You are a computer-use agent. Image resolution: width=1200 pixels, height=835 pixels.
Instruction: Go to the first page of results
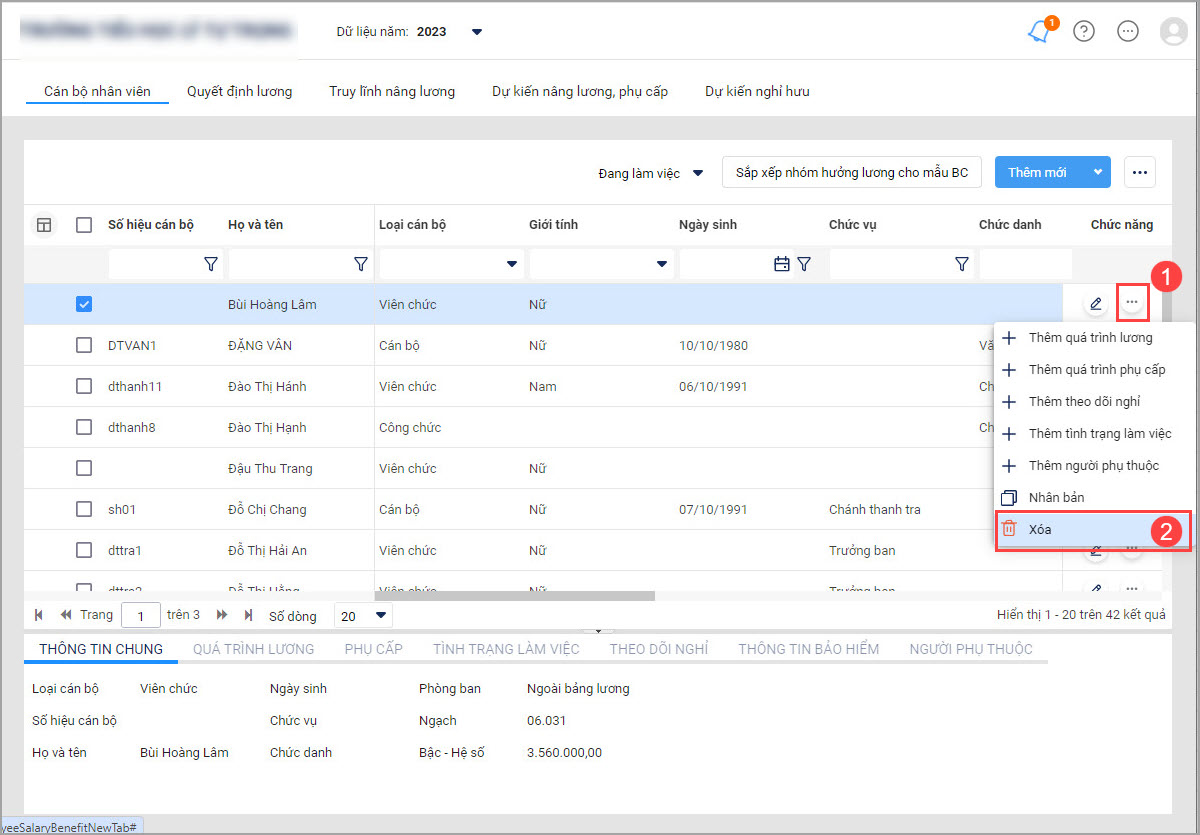pos(39,615)
